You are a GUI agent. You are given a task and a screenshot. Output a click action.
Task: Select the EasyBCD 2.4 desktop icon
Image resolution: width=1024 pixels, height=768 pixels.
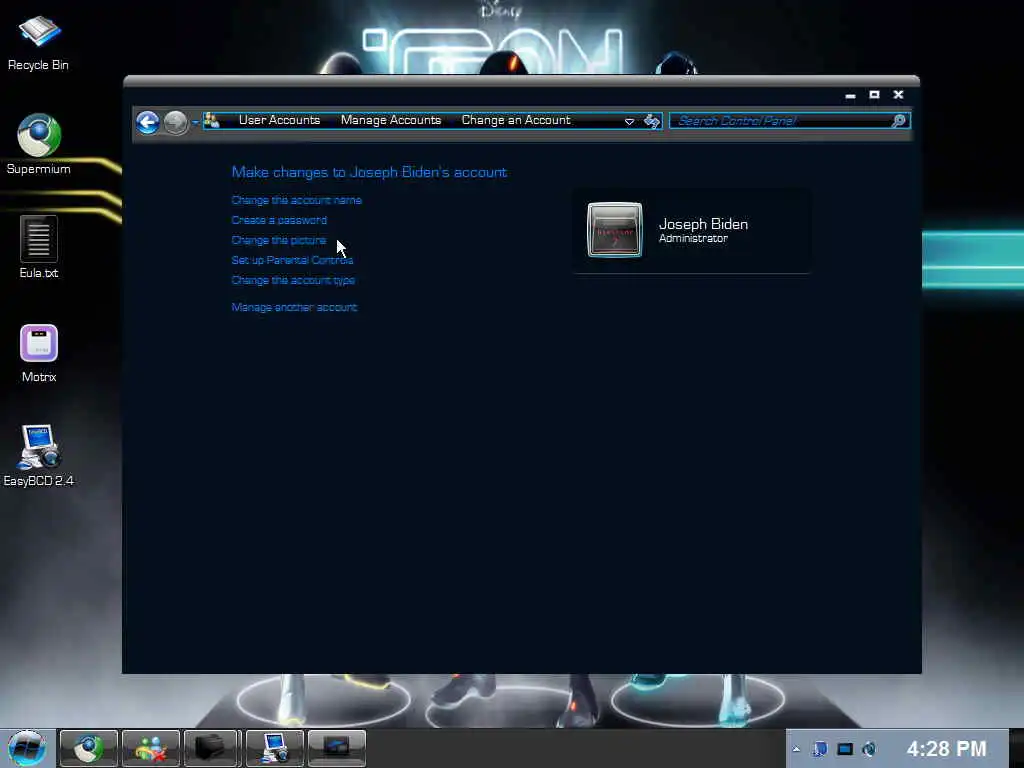tap(39, 455)
